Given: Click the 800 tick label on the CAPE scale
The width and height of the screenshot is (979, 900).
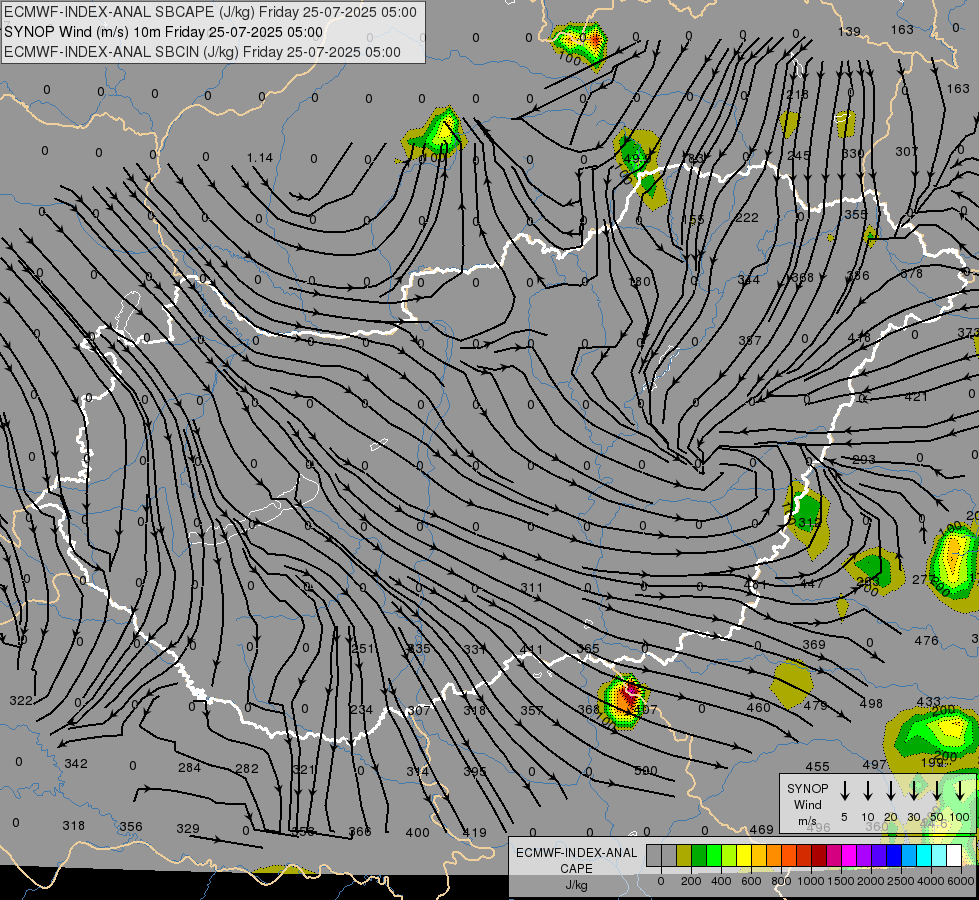Looking at the screenshot, I should 780,881.
